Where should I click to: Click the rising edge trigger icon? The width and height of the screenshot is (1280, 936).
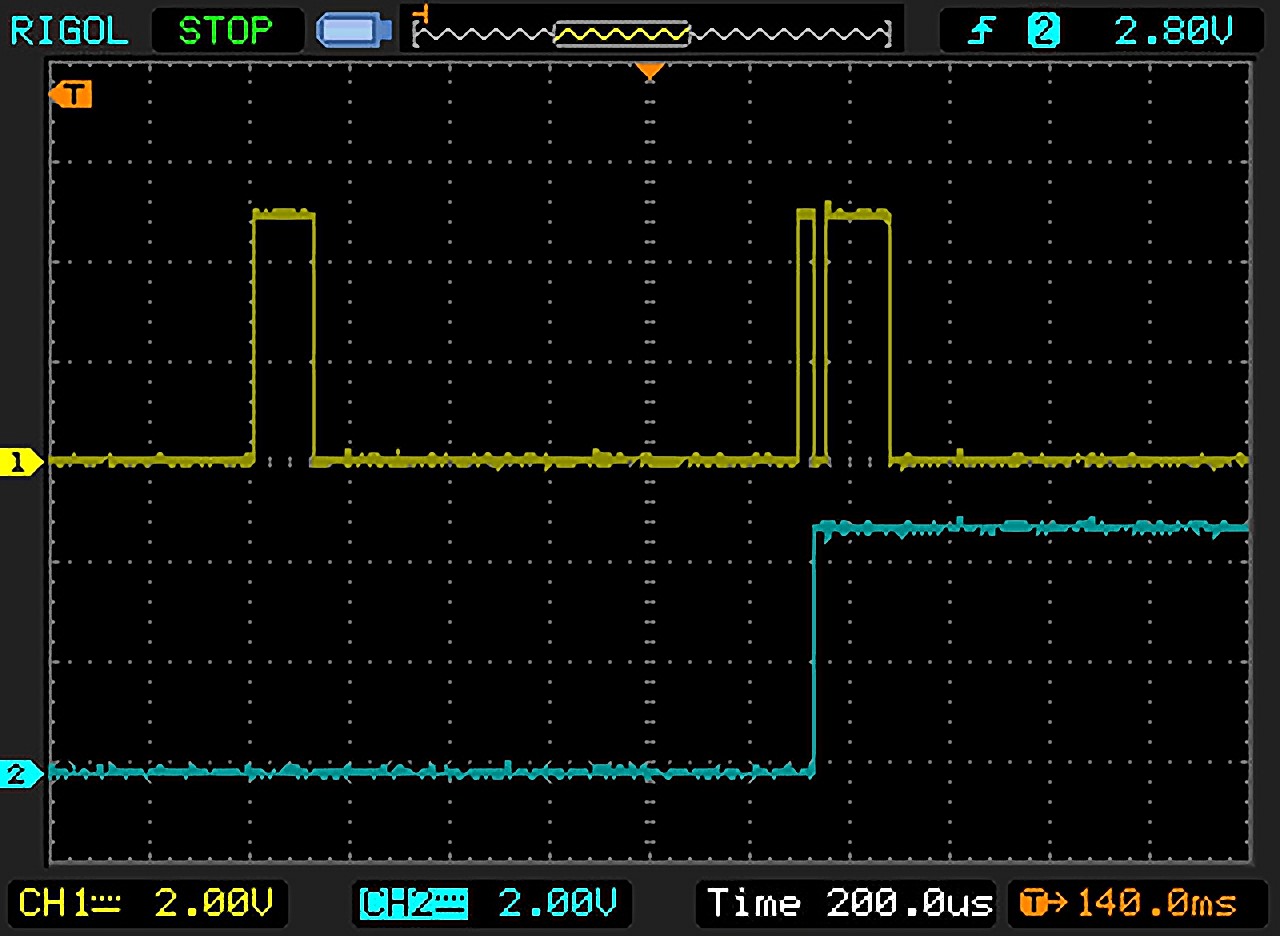click(x=984, y=31)
